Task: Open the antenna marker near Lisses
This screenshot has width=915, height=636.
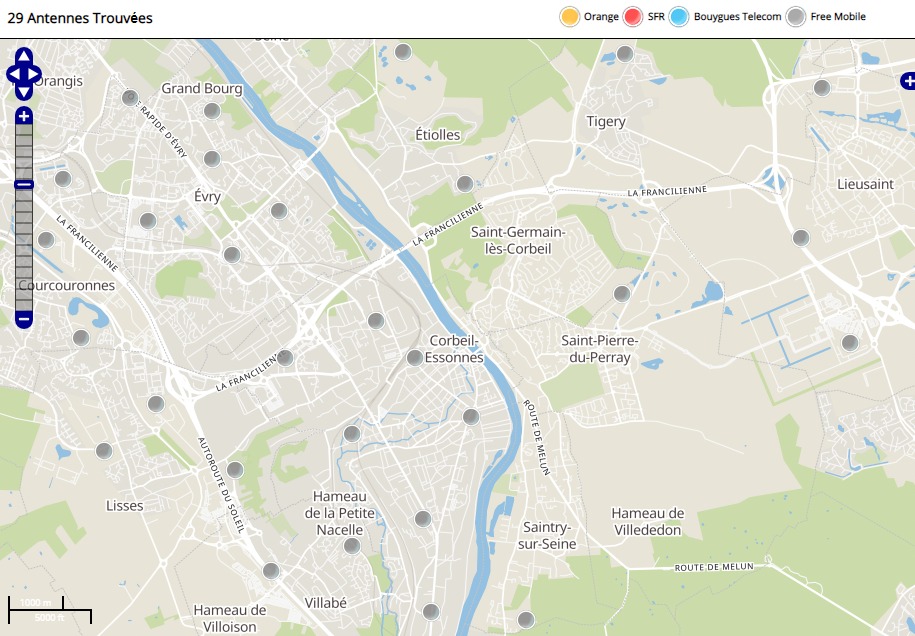Action: 104,451
